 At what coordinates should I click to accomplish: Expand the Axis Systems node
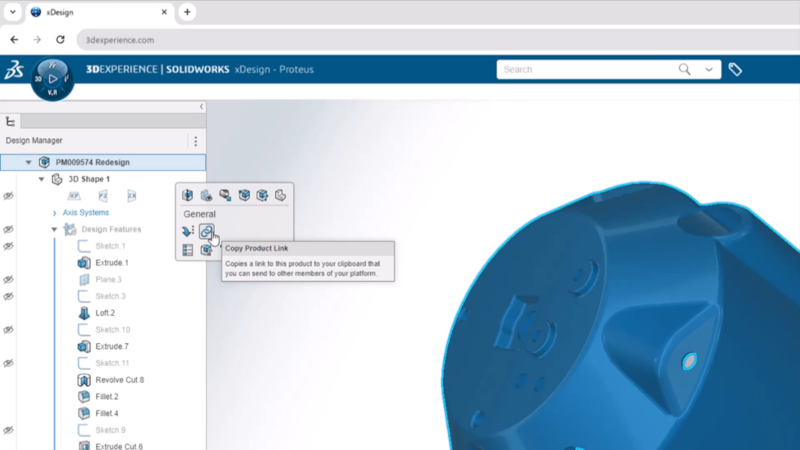[54, 213]
